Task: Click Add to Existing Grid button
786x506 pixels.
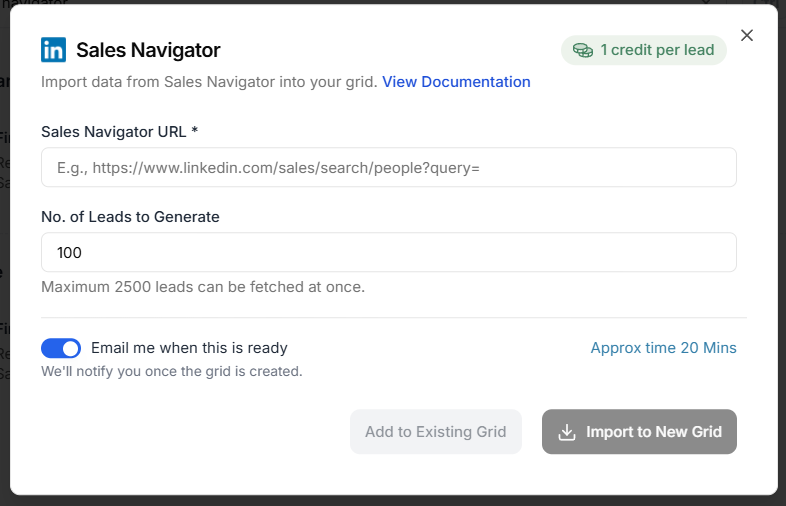Action: coord(436,432)
